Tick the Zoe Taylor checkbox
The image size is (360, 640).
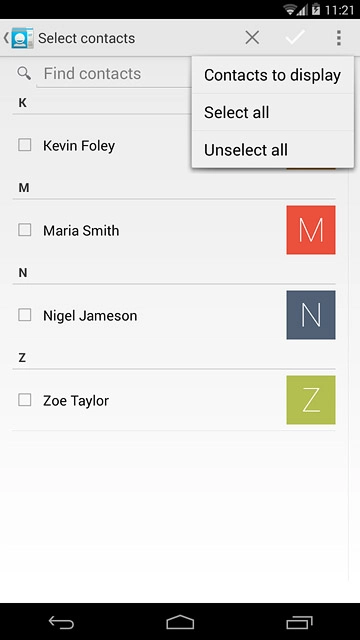coord(24,400)
